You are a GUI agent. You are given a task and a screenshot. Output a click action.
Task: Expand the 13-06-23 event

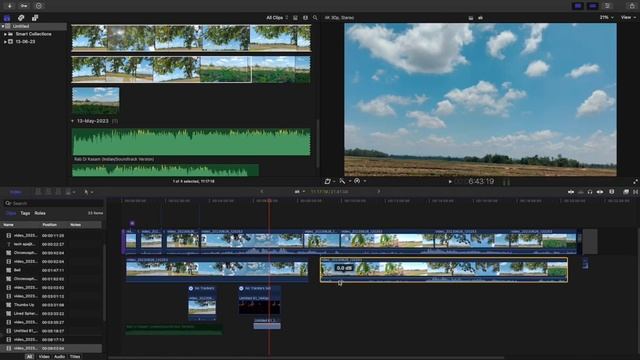(x=5, y=42)
